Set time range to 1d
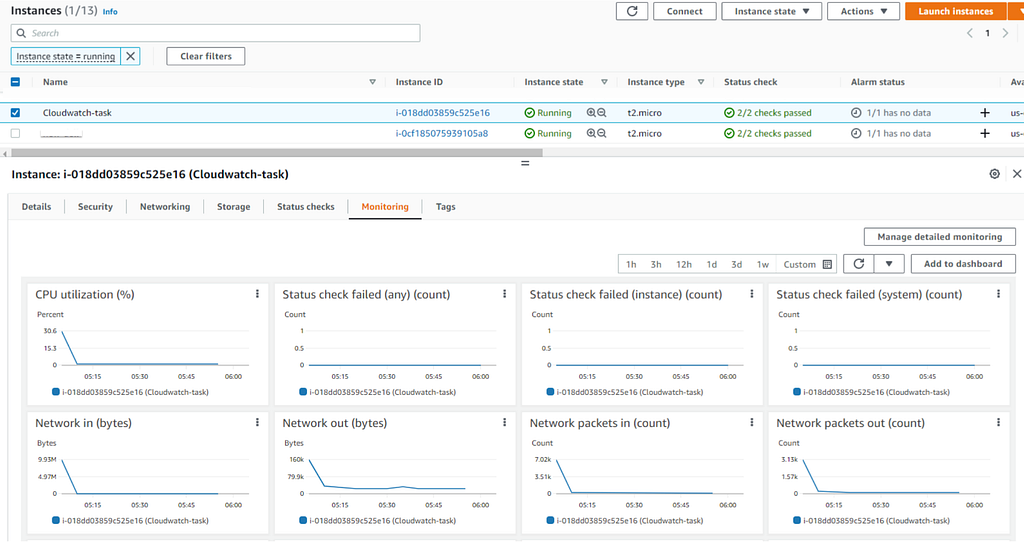 pyautogui.click(x=712, y=264)
